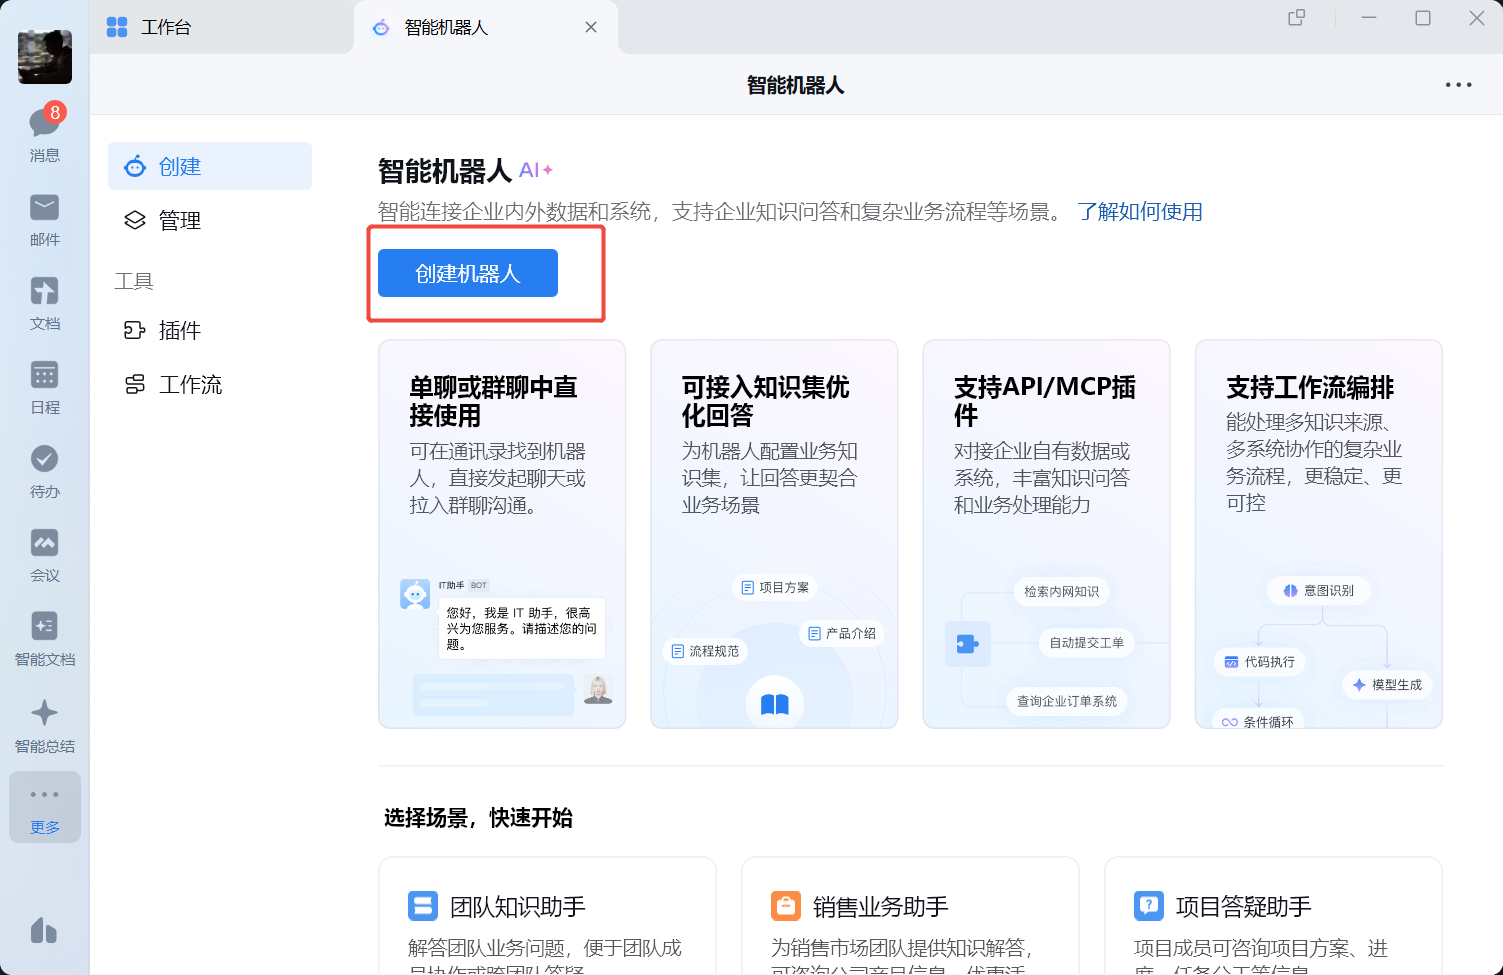Expand the 更多 sidebar menu
The image size is (1503, 975).
point(45,807)
